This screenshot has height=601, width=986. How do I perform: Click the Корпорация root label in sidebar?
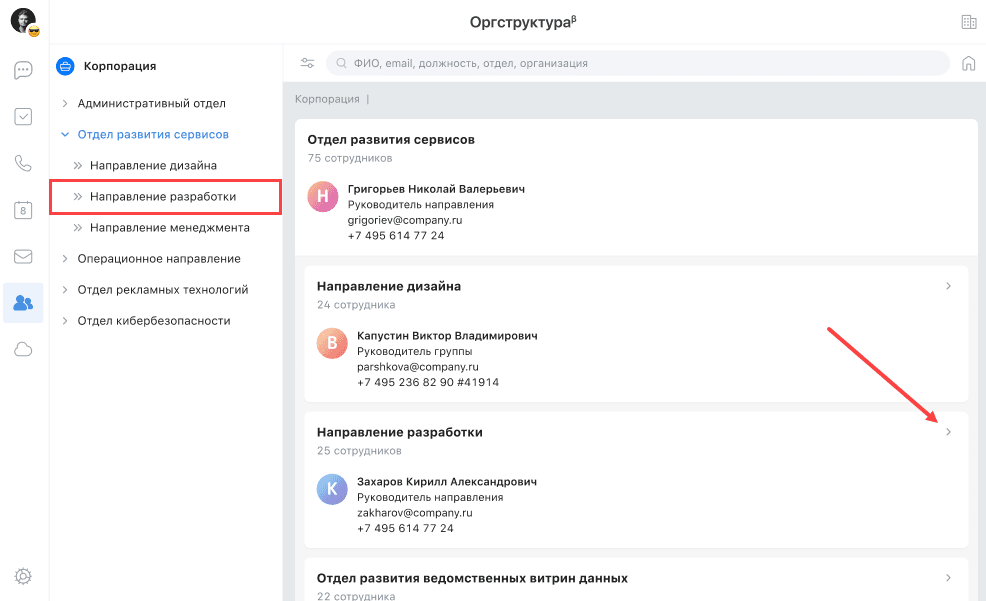(120, 66)
